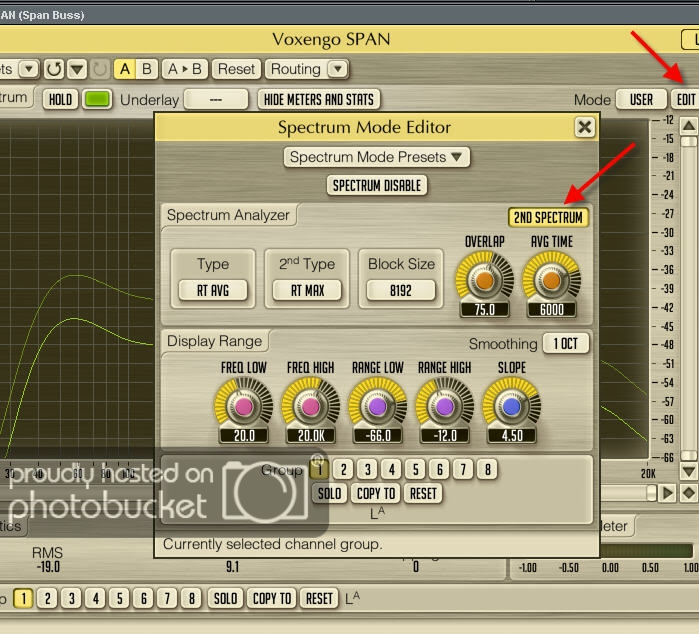Image resolution: width=699 pixels, height=634 pixels.
Task: Select group 5 in the editor dialog
Action: pyautogui.click(x=415, y=469)
